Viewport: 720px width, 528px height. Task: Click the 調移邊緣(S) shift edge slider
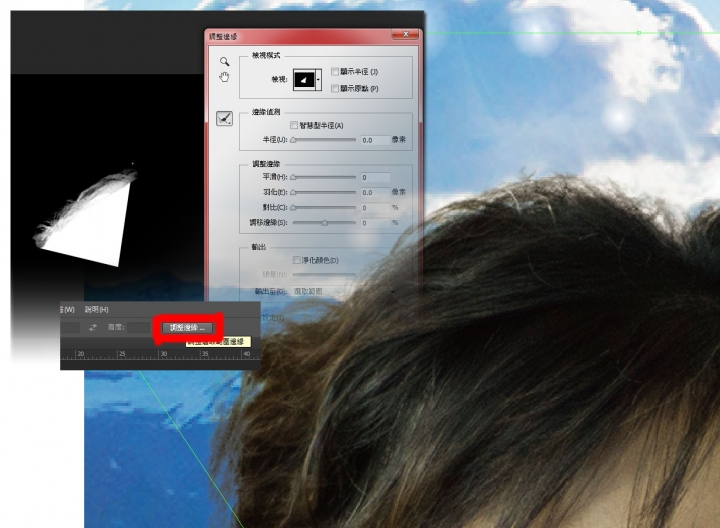pos(324,223)
